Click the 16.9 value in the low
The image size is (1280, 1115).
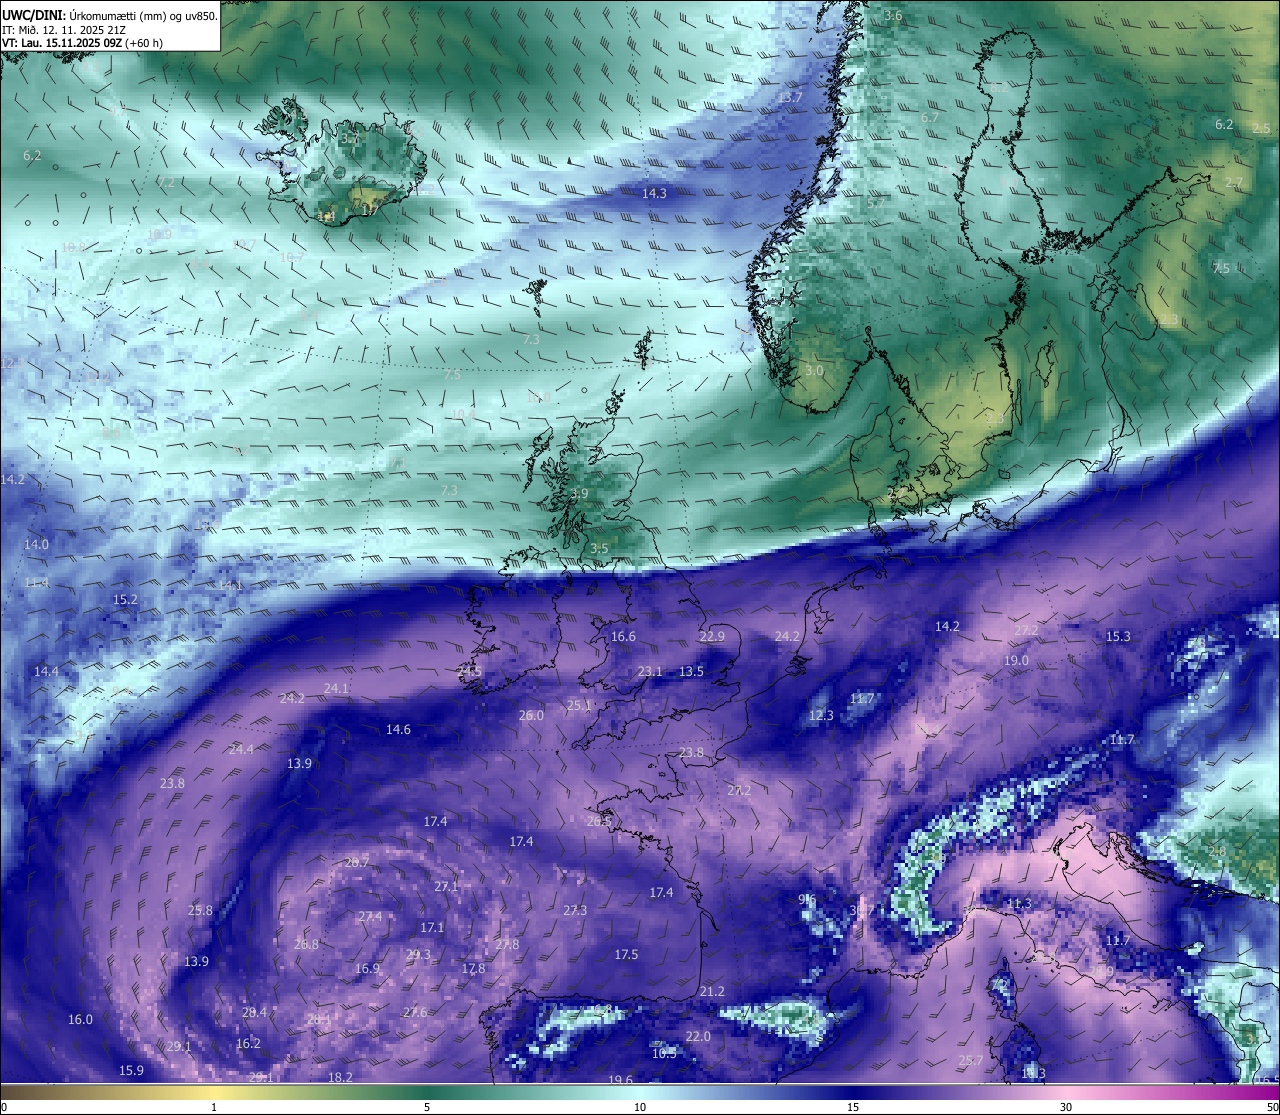tap(367, 968)
